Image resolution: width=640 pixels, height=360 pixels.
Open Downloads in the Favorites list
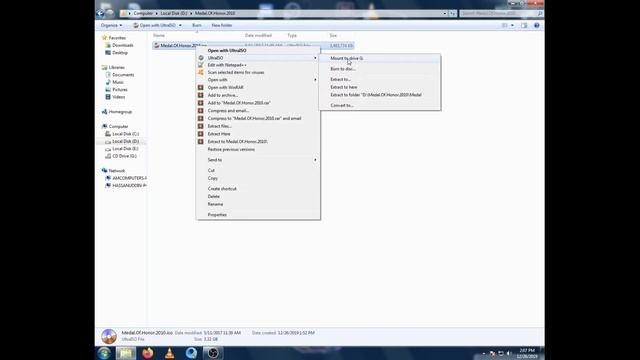(x=122, y=45)
